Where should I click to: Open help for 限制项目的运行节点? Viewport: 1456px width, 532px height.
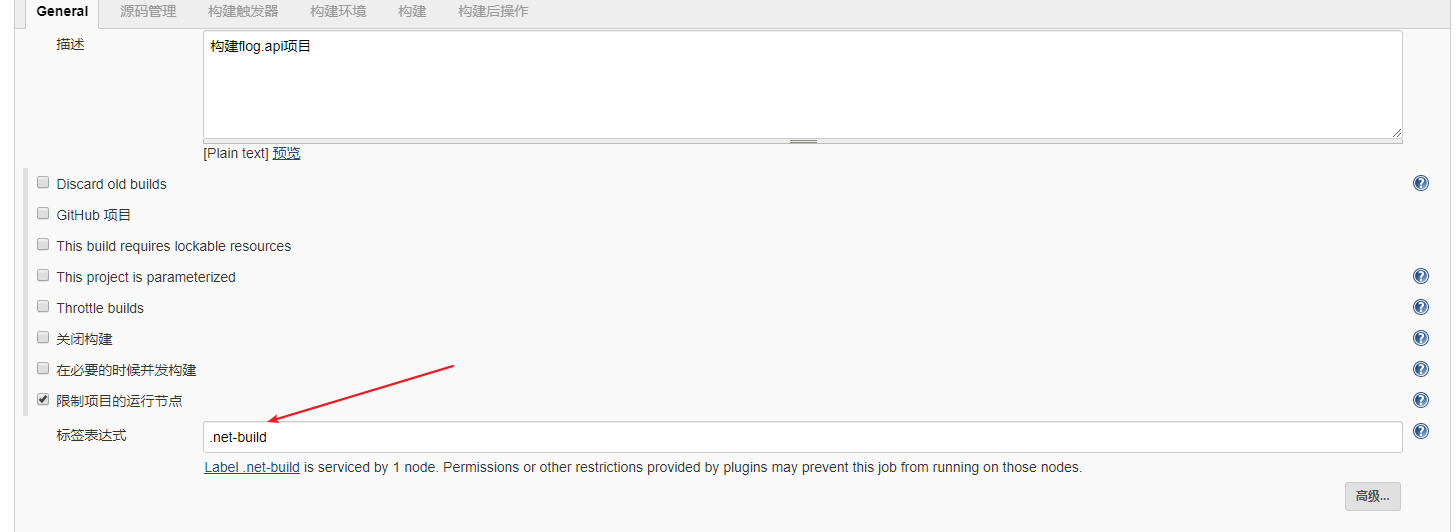click(1420, 401)
